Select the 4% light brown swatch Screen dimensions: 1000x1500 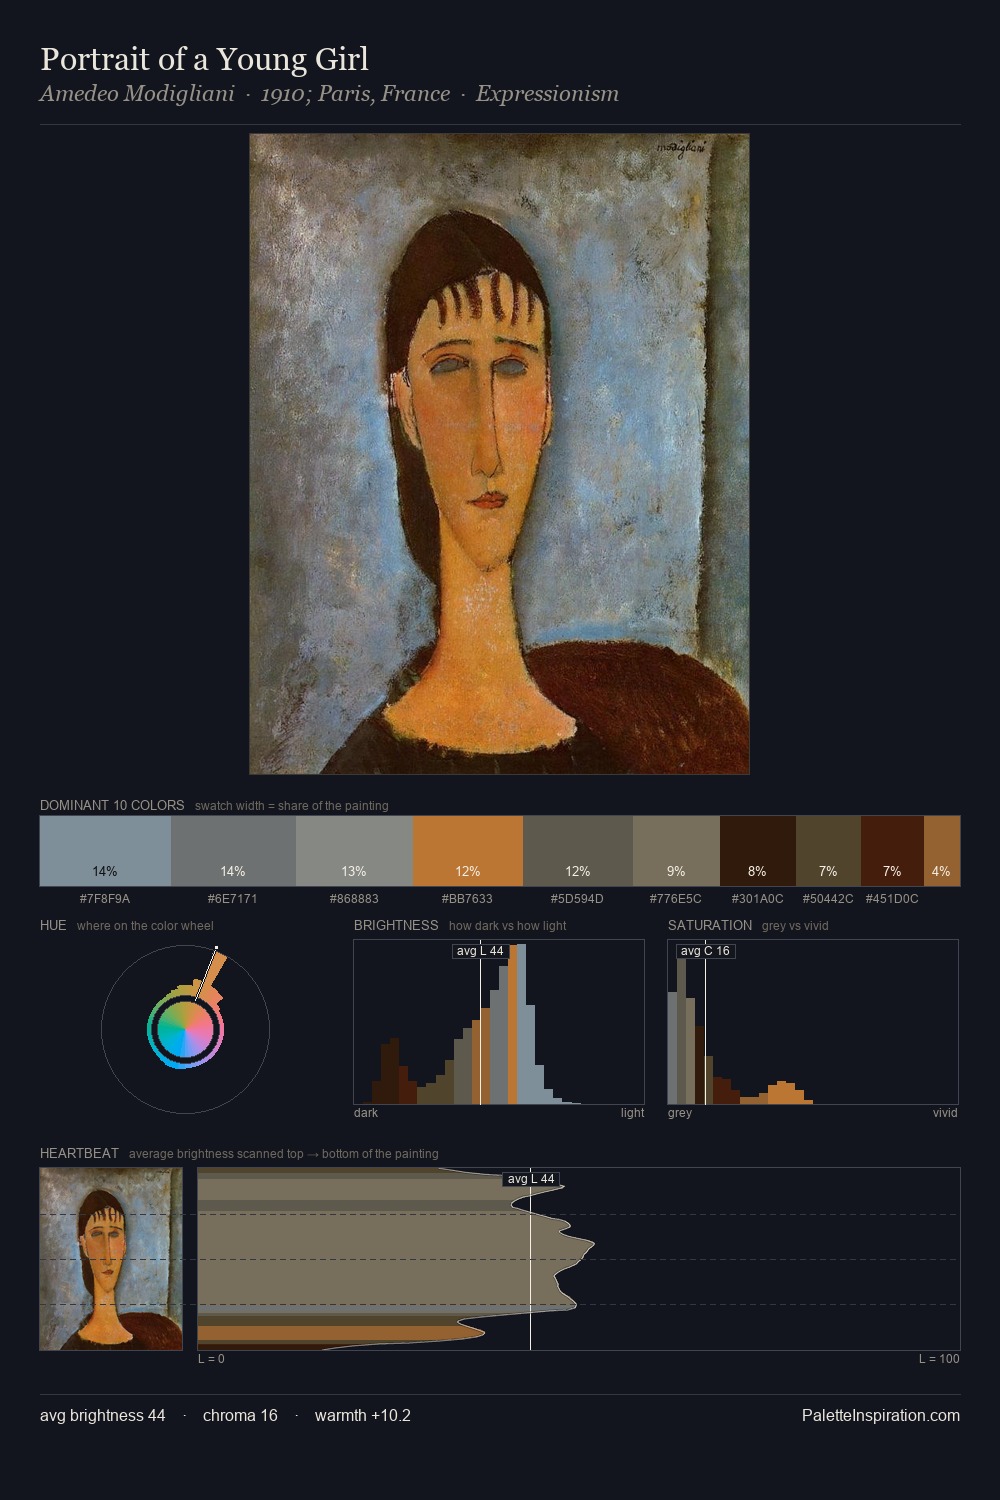click(942, 851)
